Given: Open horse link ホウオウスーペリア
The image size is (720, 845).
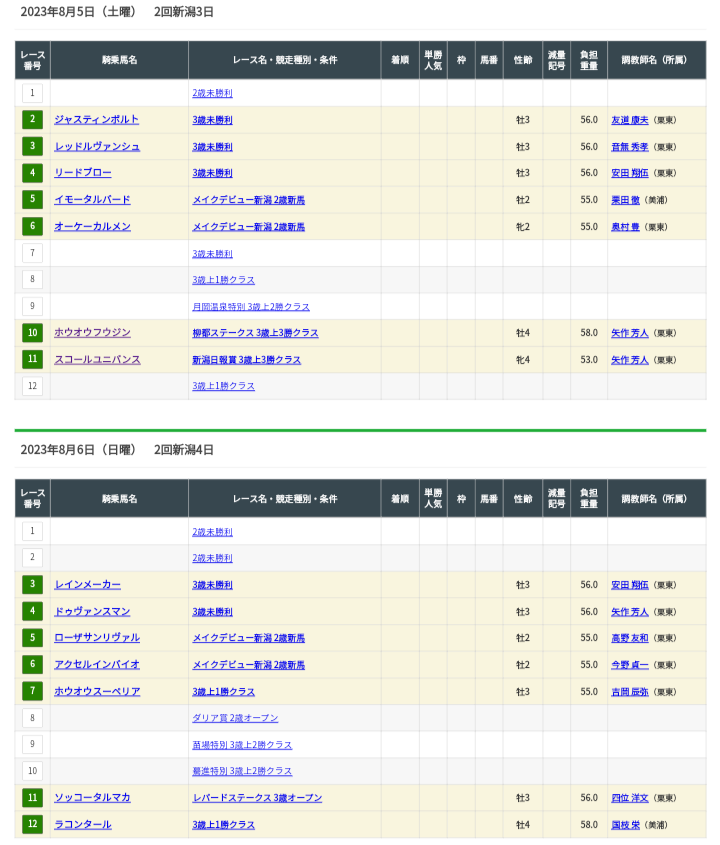Looking at the screenshot, I should (x=97, y=691).
